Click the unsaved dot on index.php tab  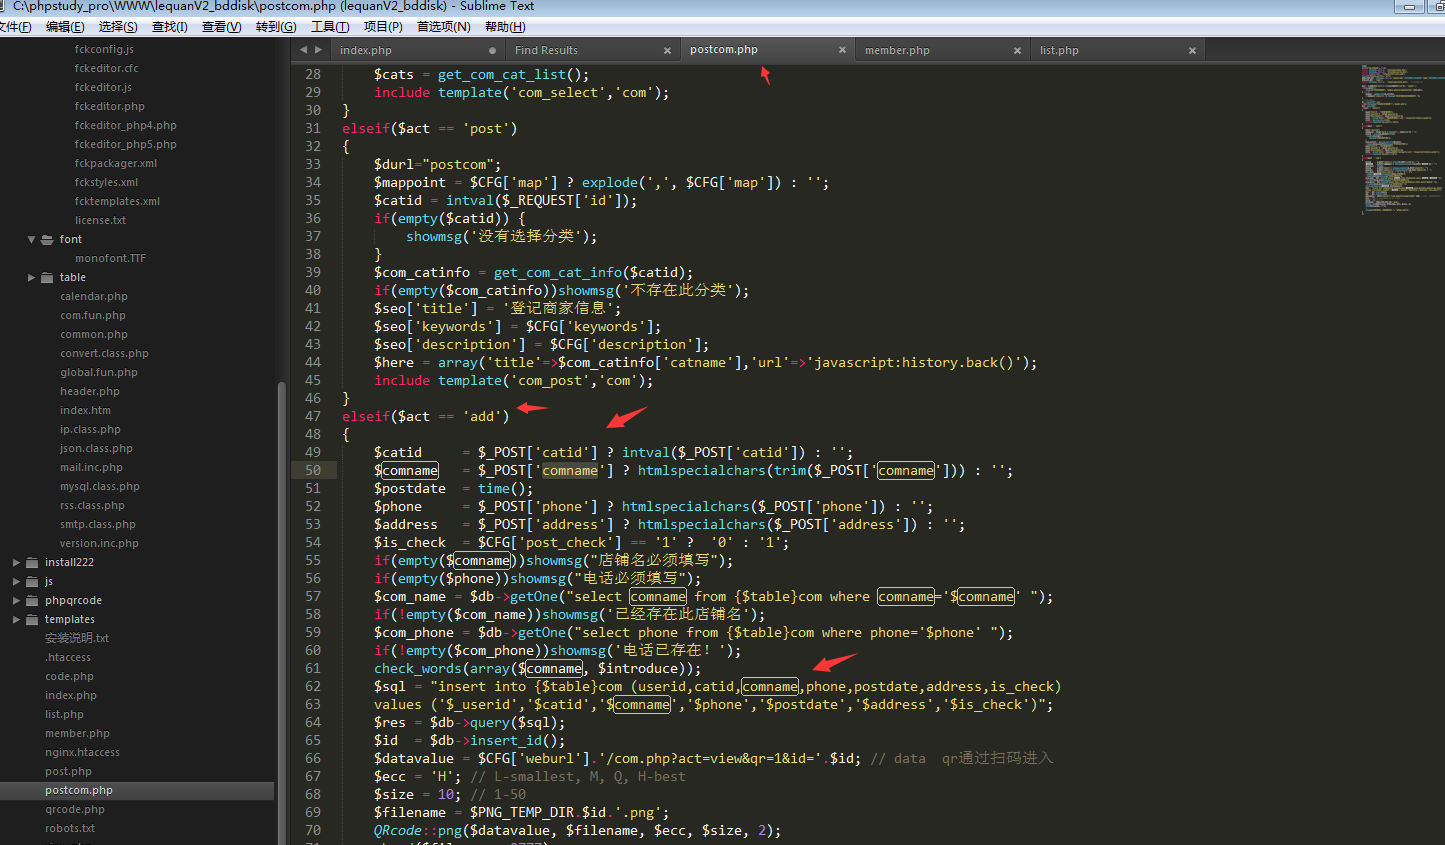(492, 51)
